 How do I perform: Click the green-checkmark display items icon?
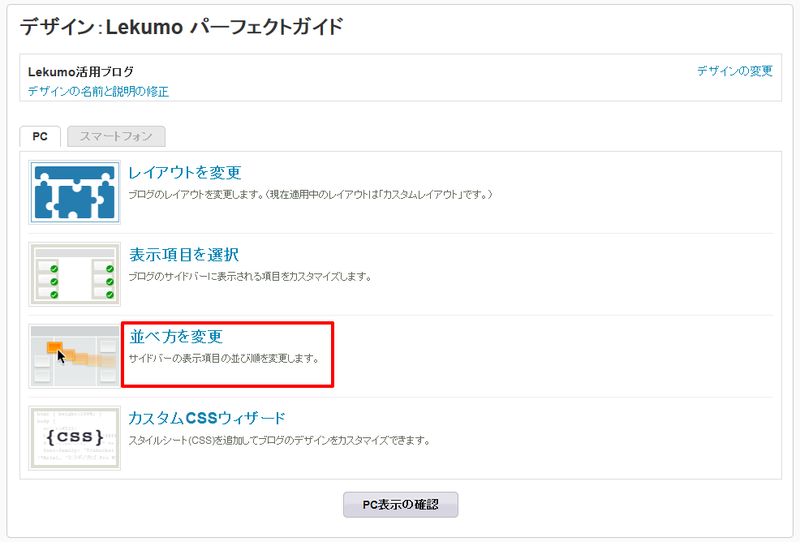pos(74,274)
